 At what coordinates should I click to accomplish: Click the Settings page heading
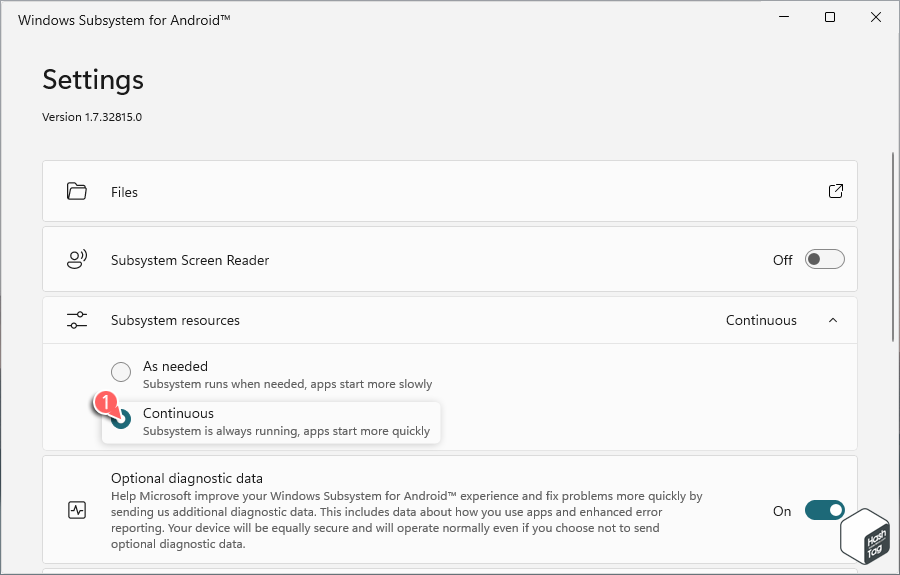(x=93, y=79)
